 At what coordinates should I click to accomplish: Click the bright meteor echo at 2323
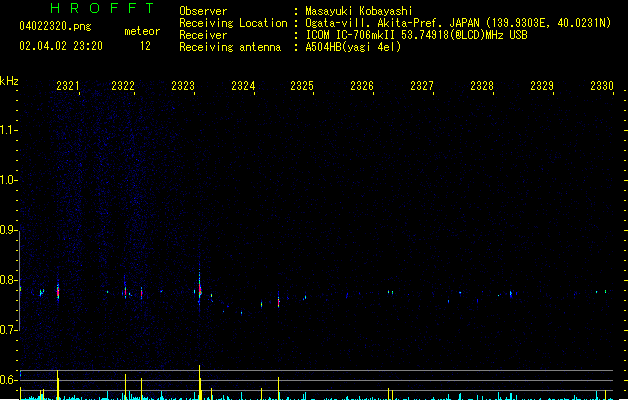pos(200,288)
